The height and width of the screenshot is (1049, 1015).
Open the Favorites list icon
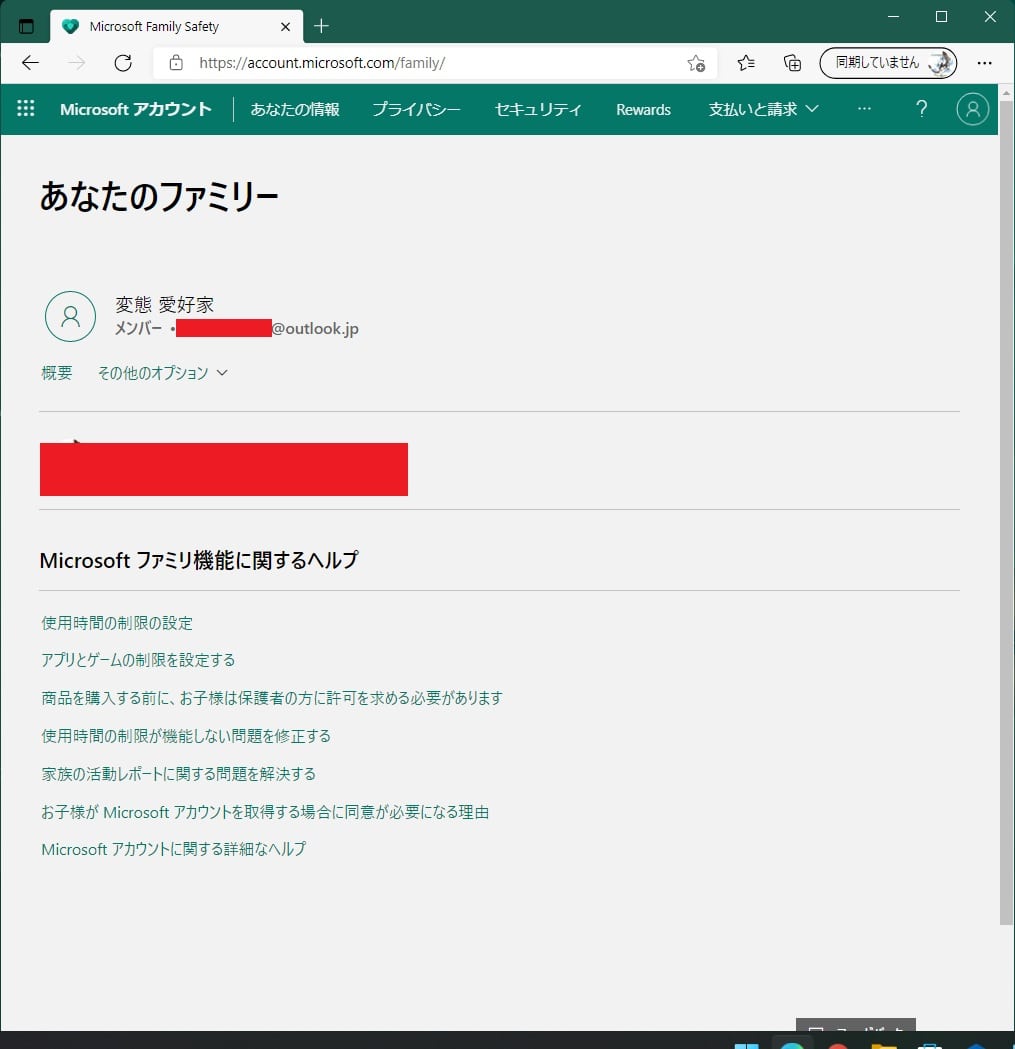click(746, 63)
